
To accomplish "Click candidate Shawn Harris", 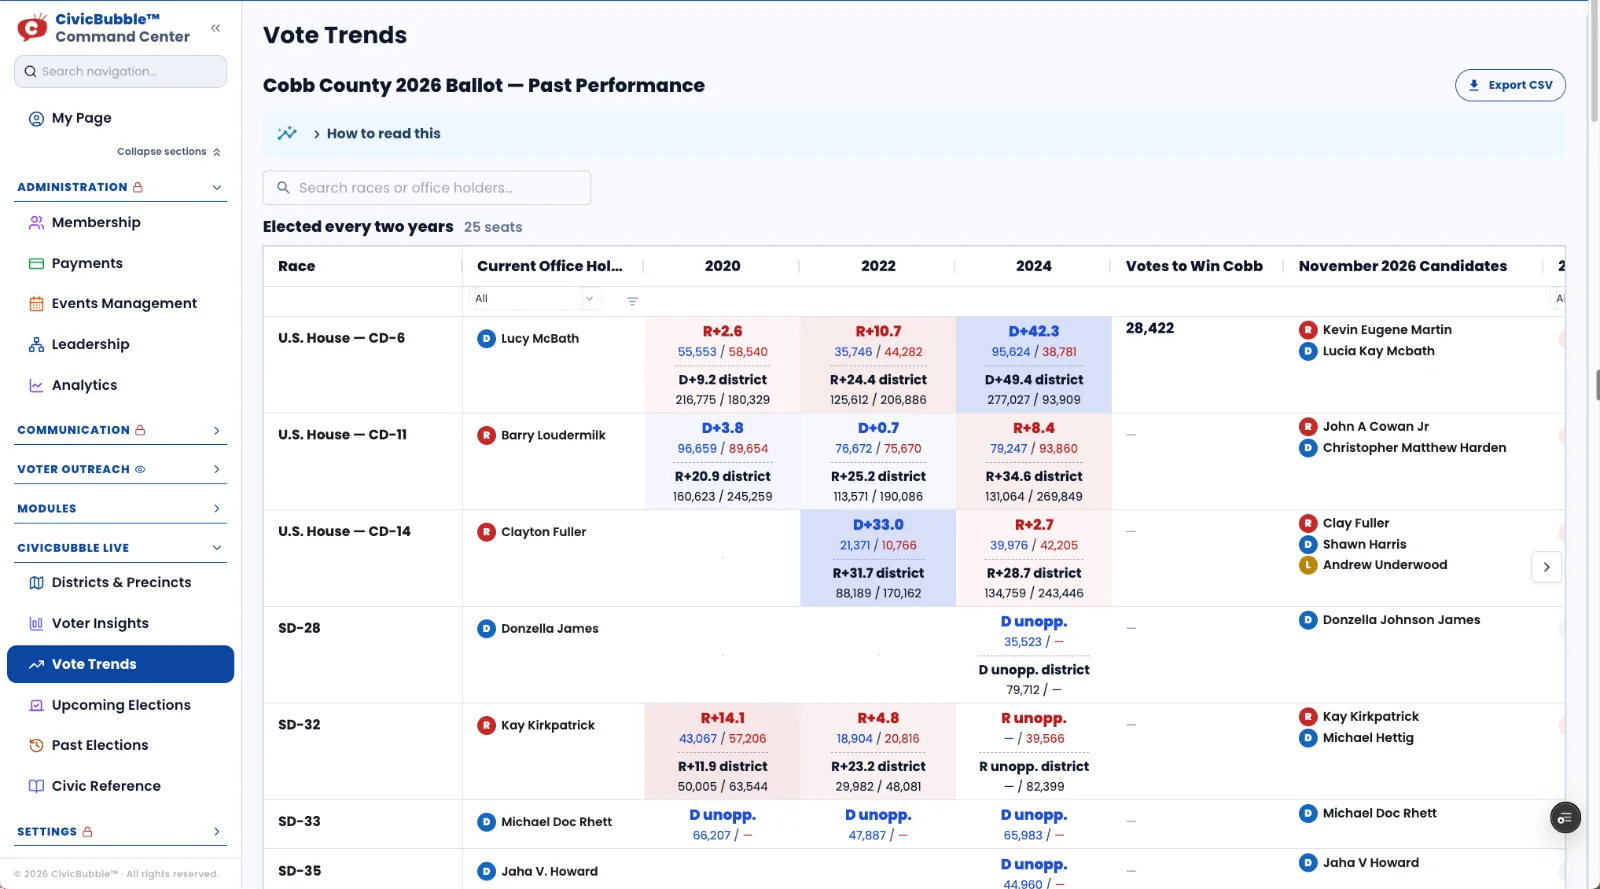I will [1364, 545].
